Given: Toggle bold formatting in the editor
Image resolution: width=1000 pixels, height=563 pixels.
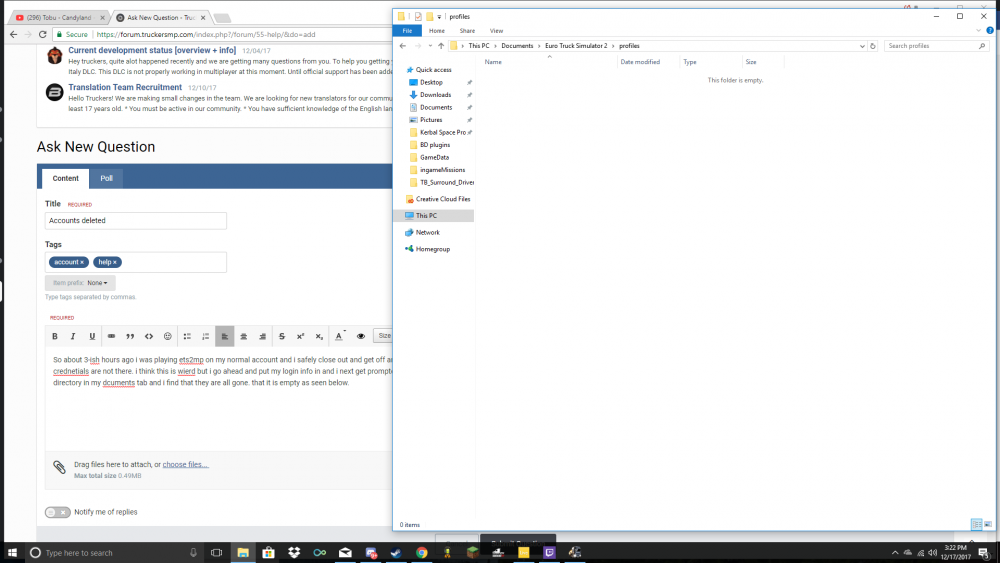Looking at the screenshot, I should pyautogui.click(x=55, y=336).
